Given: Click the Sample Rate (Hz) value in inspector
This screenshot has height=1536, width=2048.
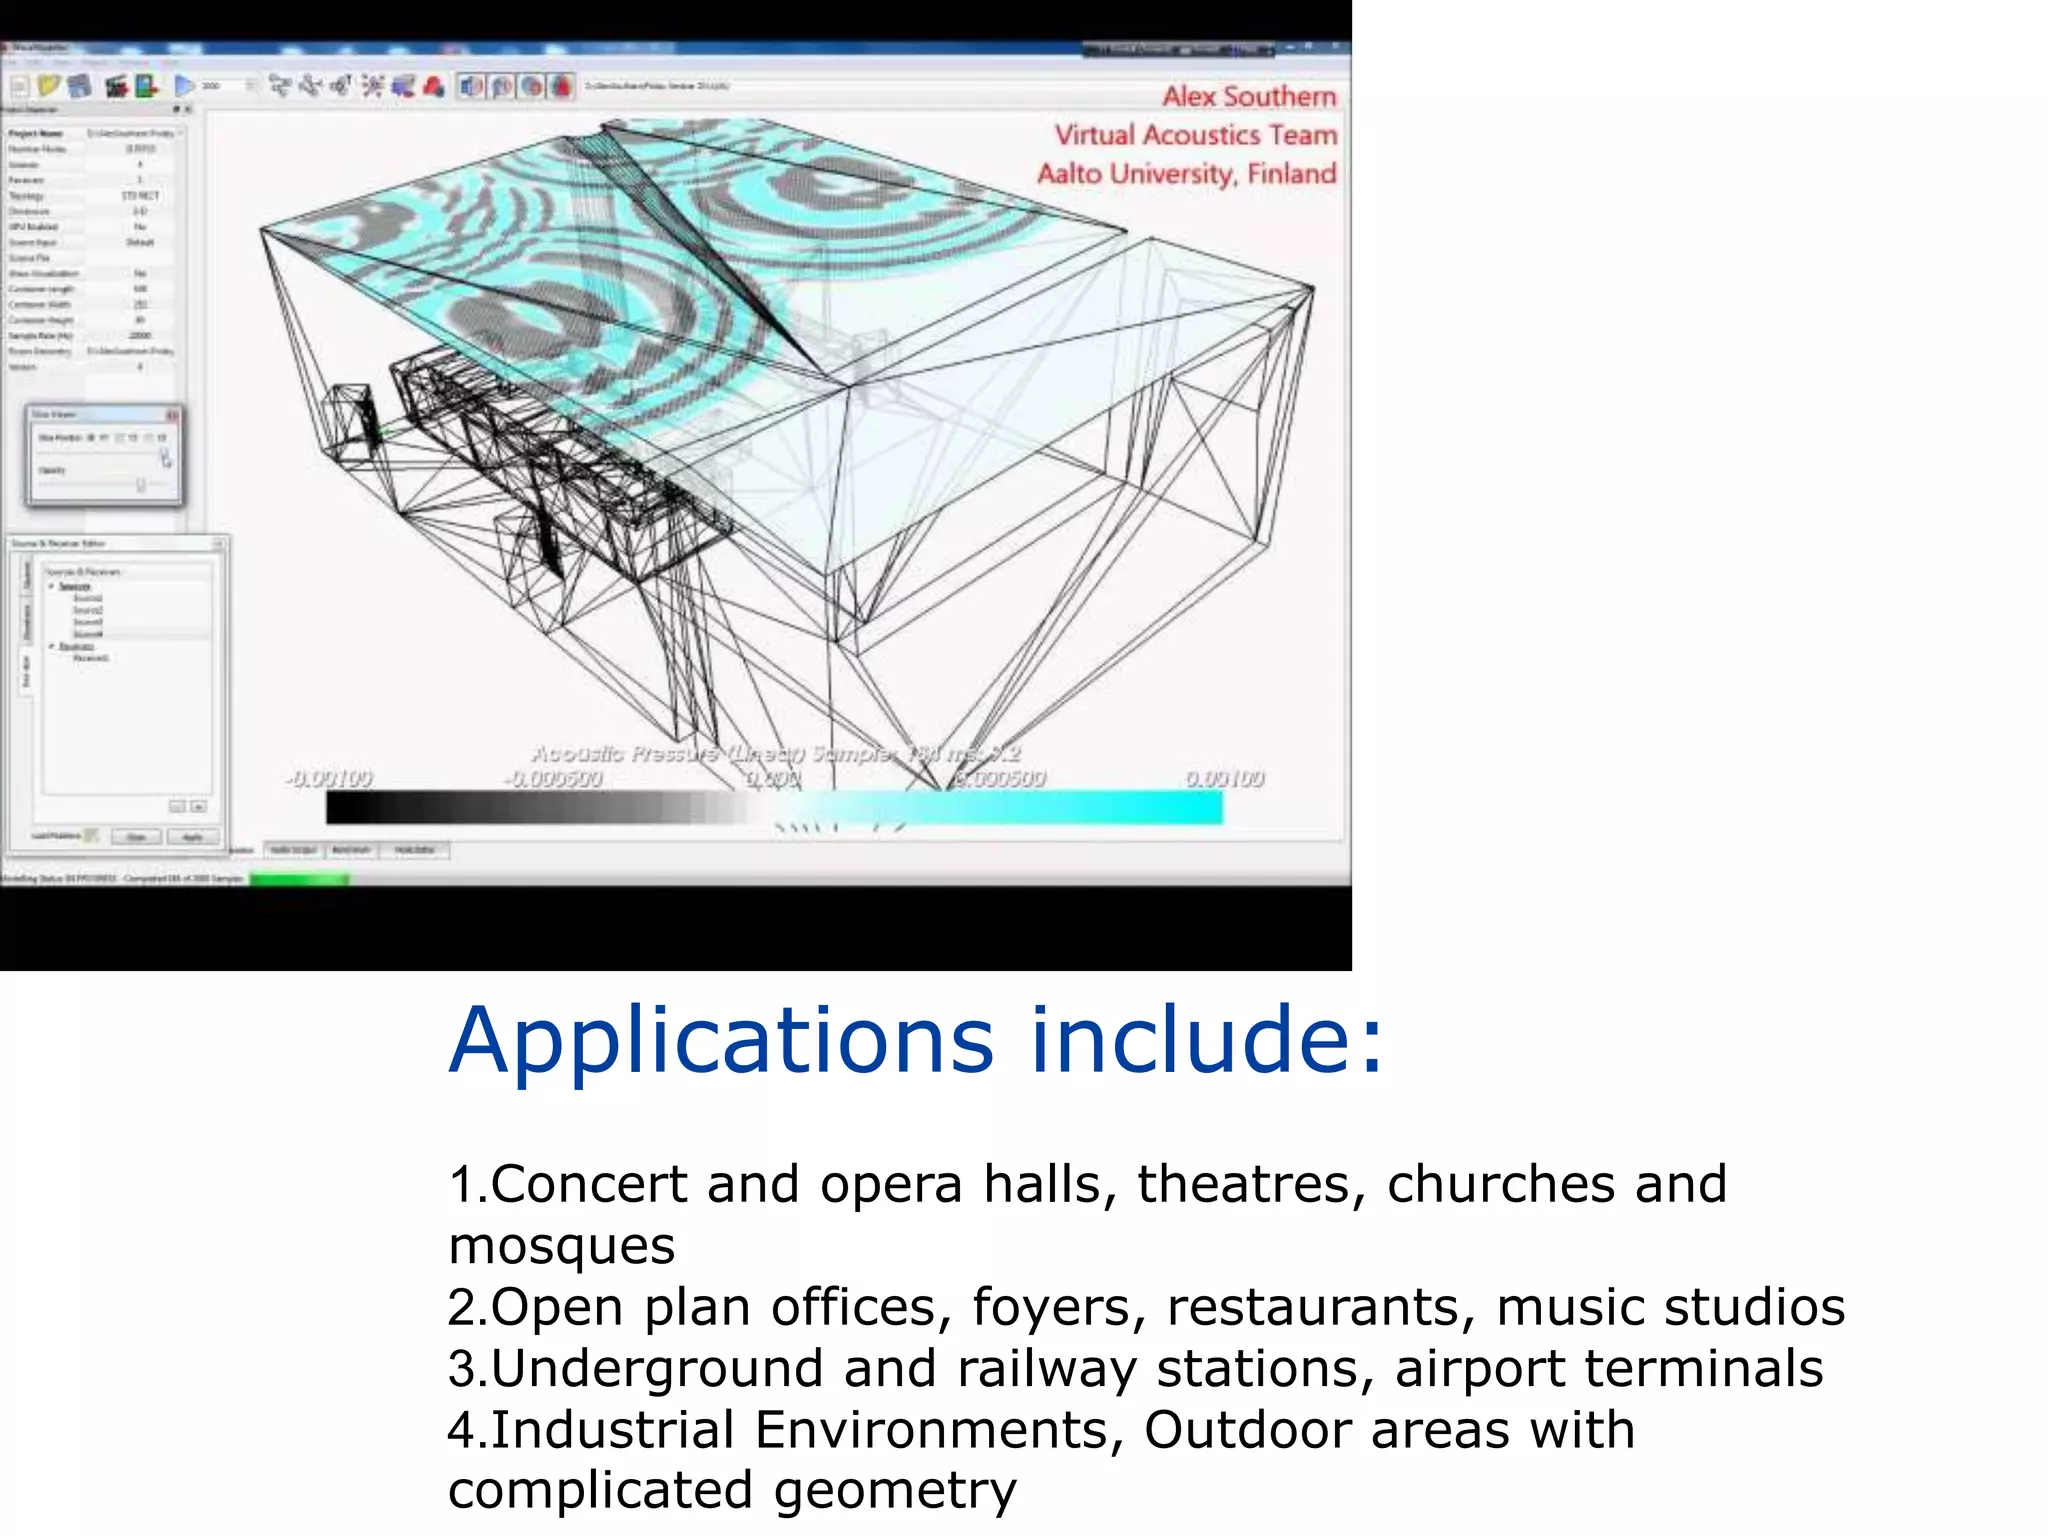Looking at the screenshot, I should (140, 336).
